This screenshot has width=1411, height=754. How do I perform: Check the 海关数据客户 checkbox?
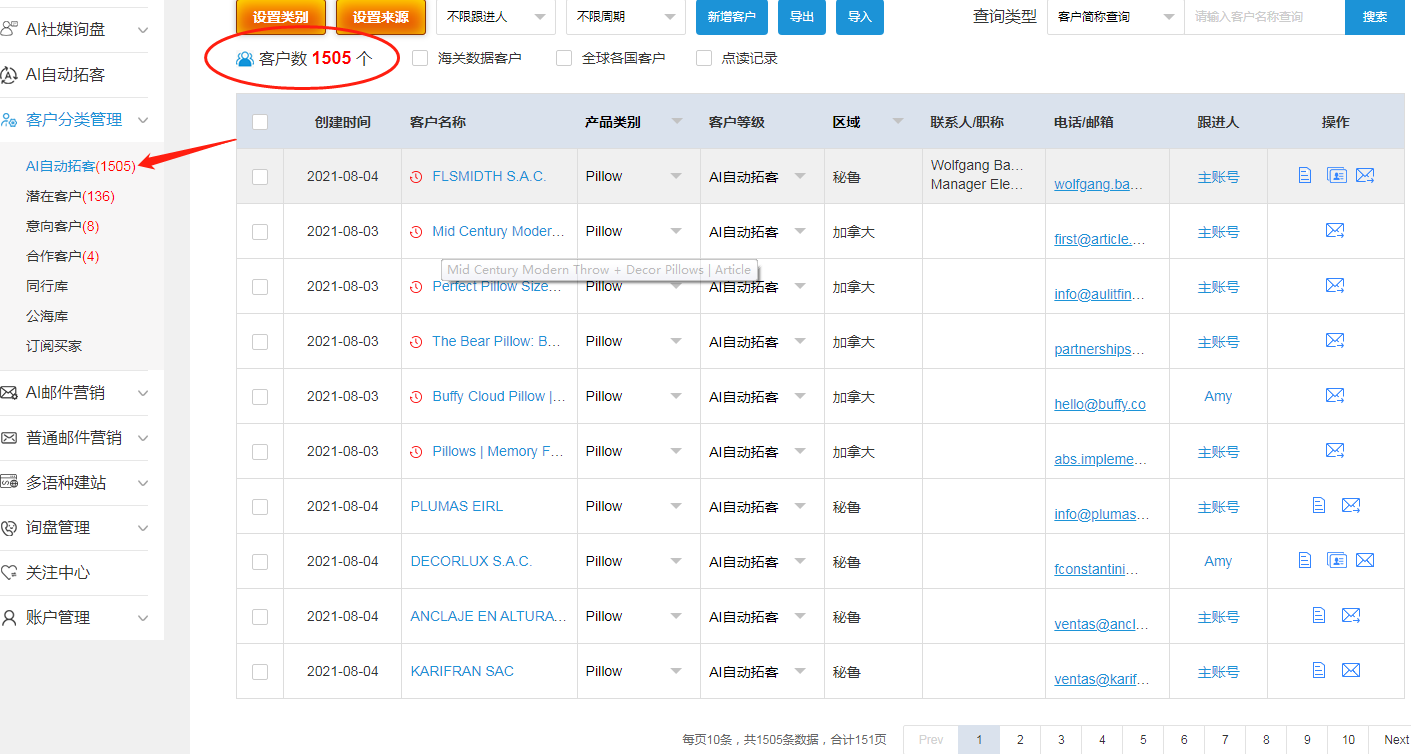coord(420,58)
